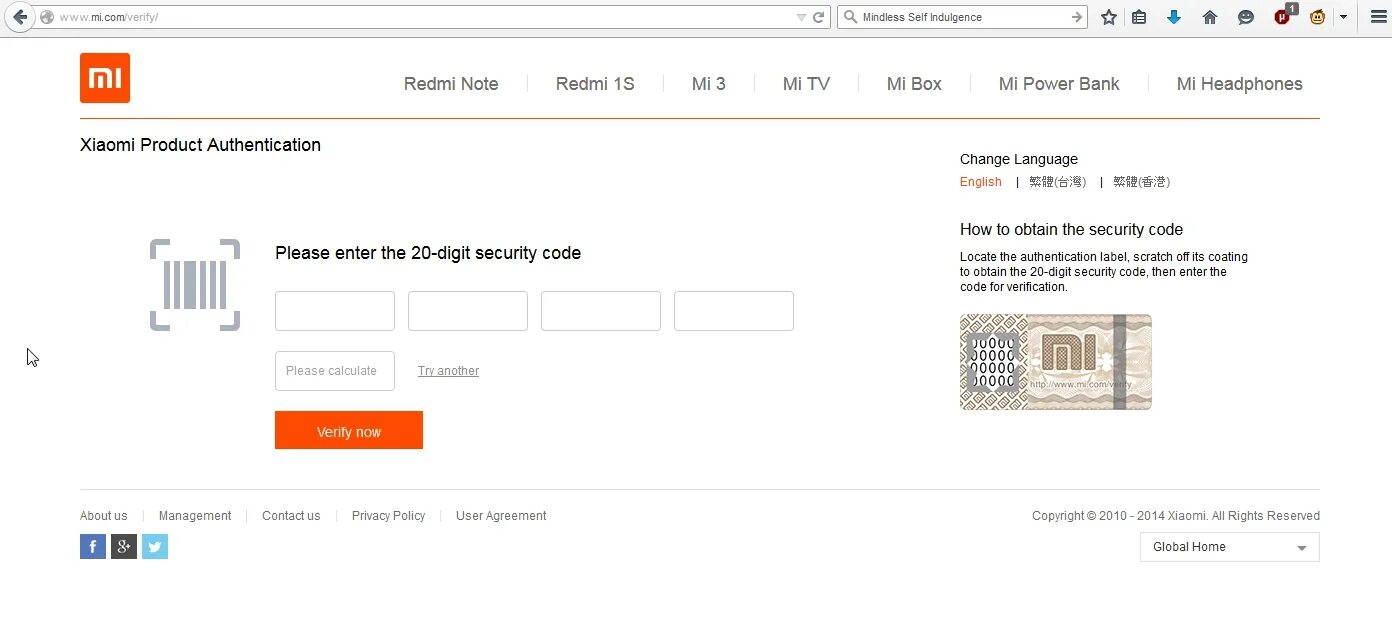Open the downloads arrow icon
The image size is (1392, 635).
point(1174,17)
